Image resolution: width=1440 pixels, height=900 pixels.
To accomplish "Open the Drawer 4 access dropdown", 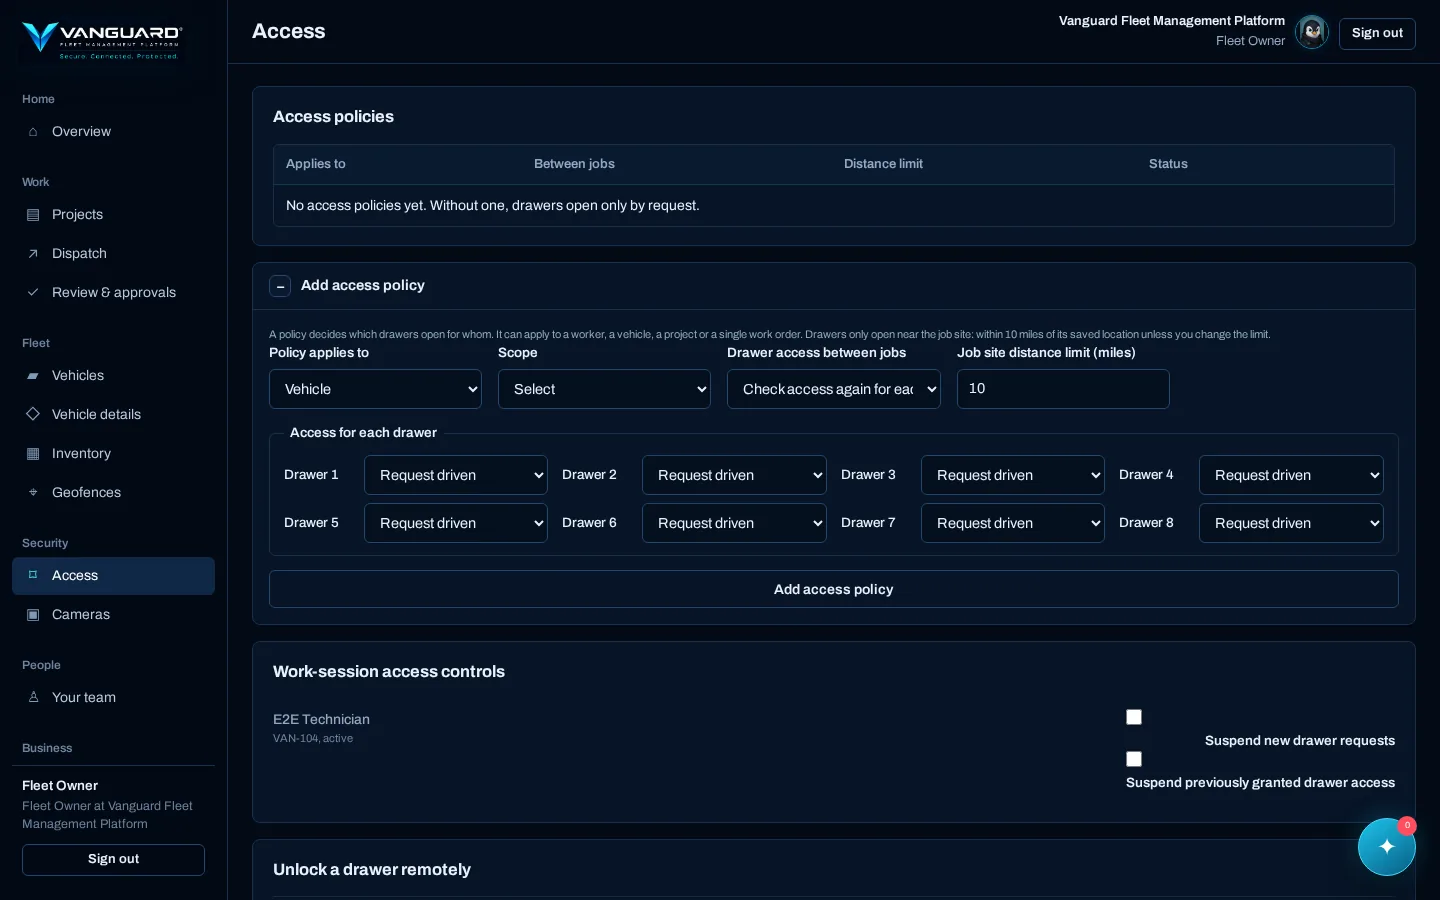I will (x=1291, y=475).
